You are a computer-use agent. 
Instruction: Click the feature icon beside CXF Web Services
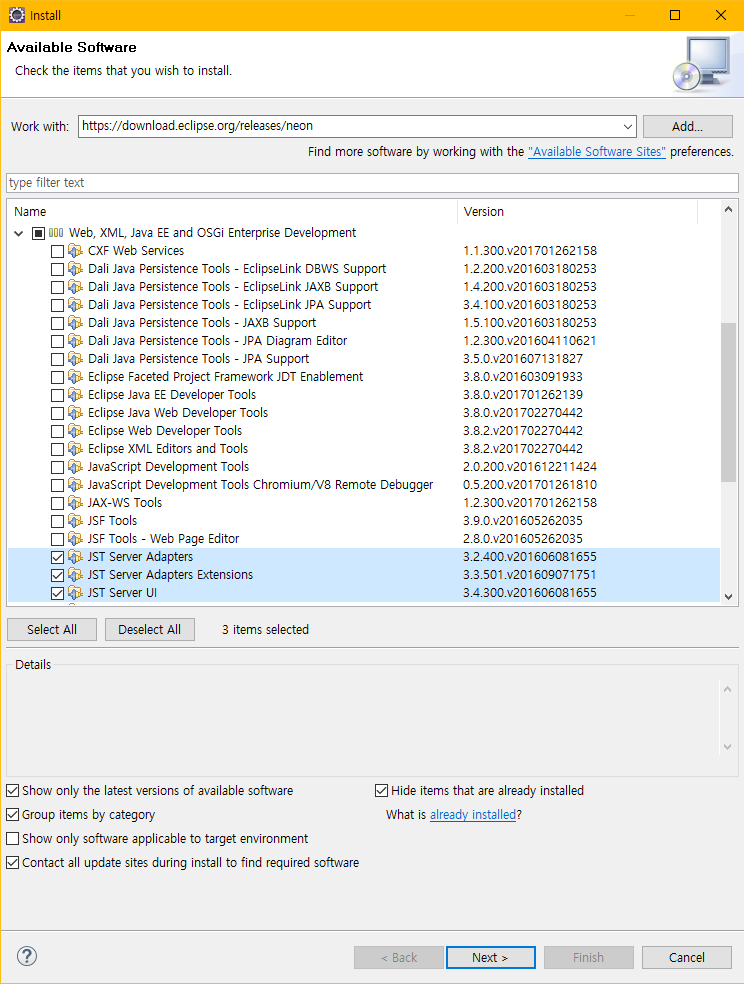(x=75, y=251)
